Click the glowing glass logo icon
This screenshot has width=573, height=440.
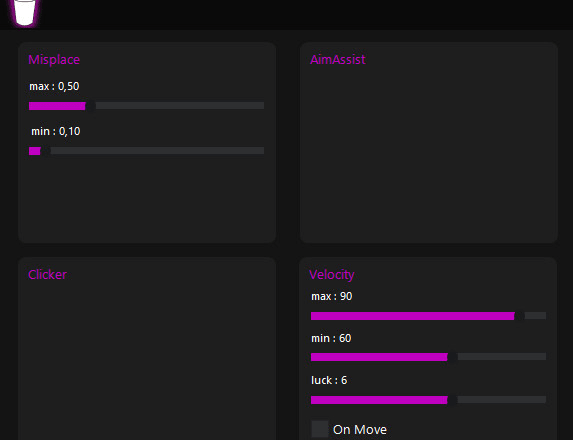tap(25, 12)
